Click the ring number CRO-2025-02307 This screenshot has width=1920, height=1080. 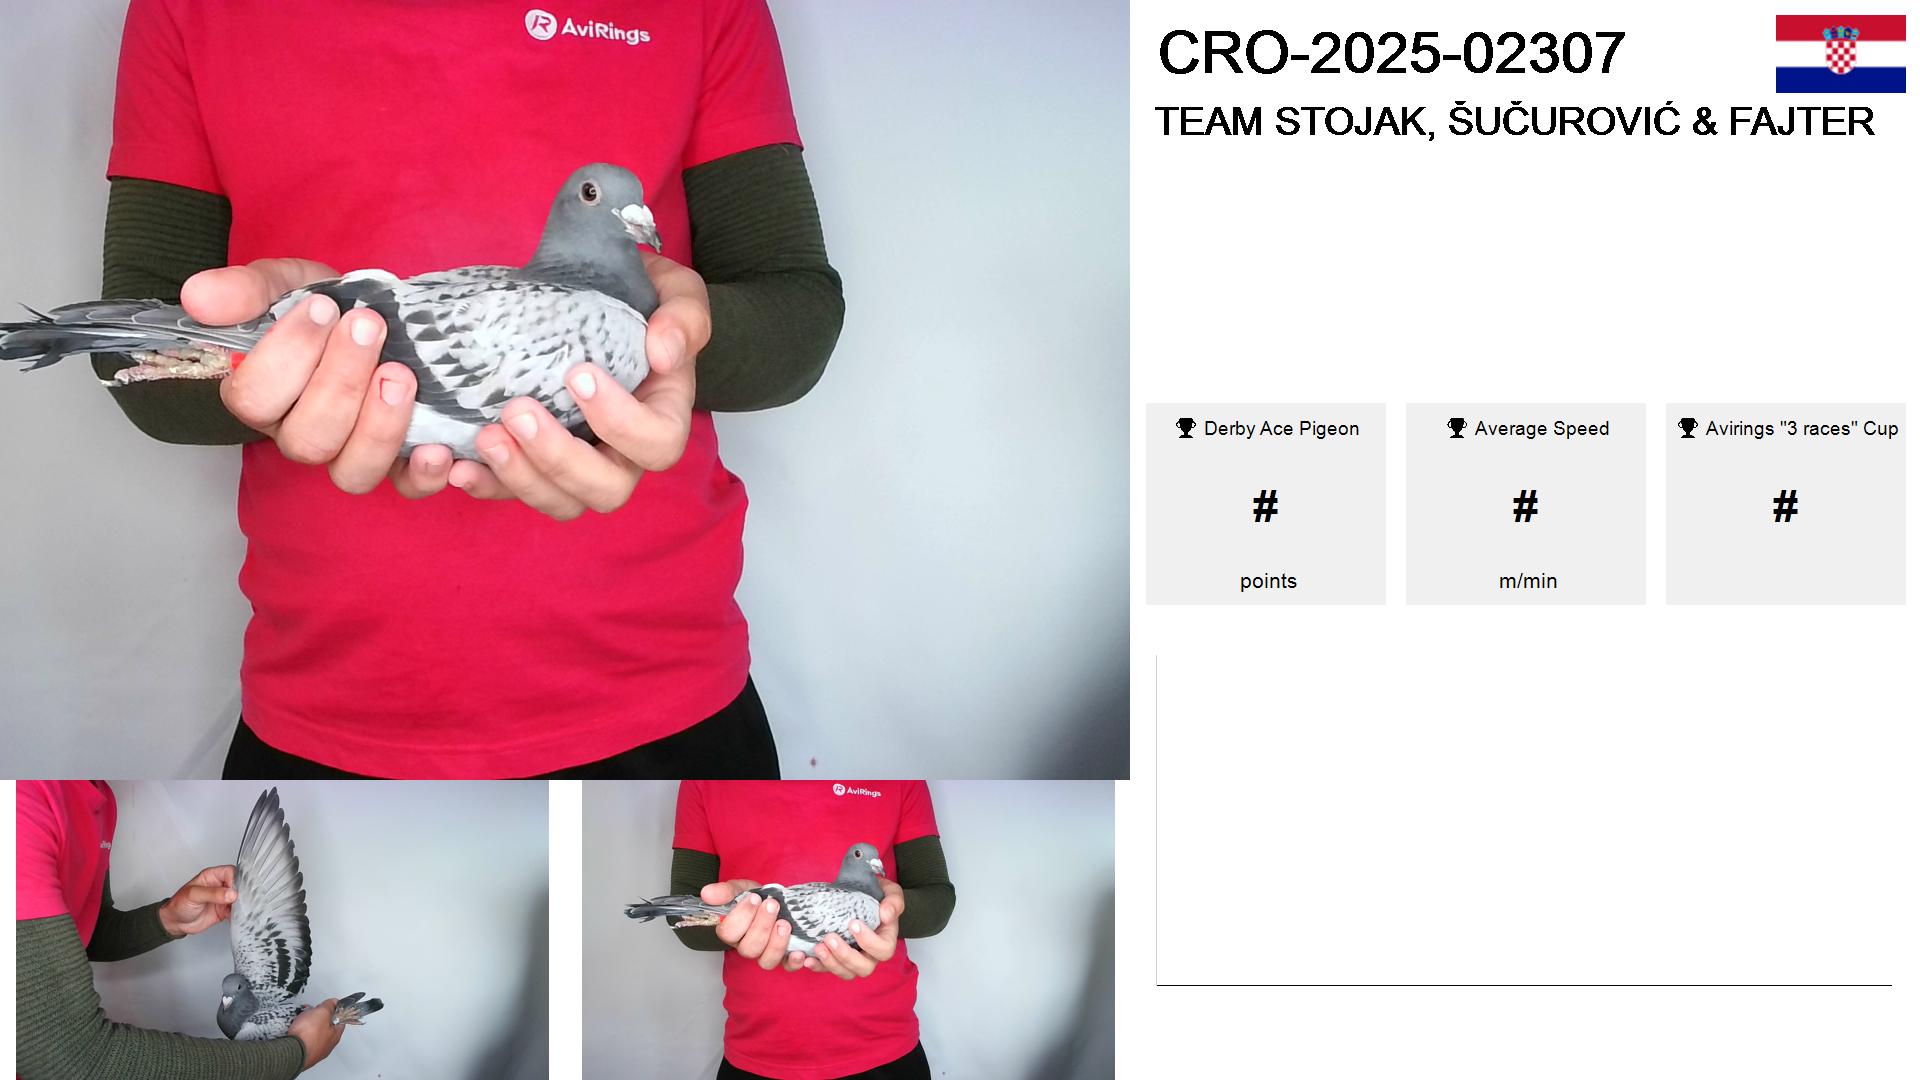pos(1391,53)
